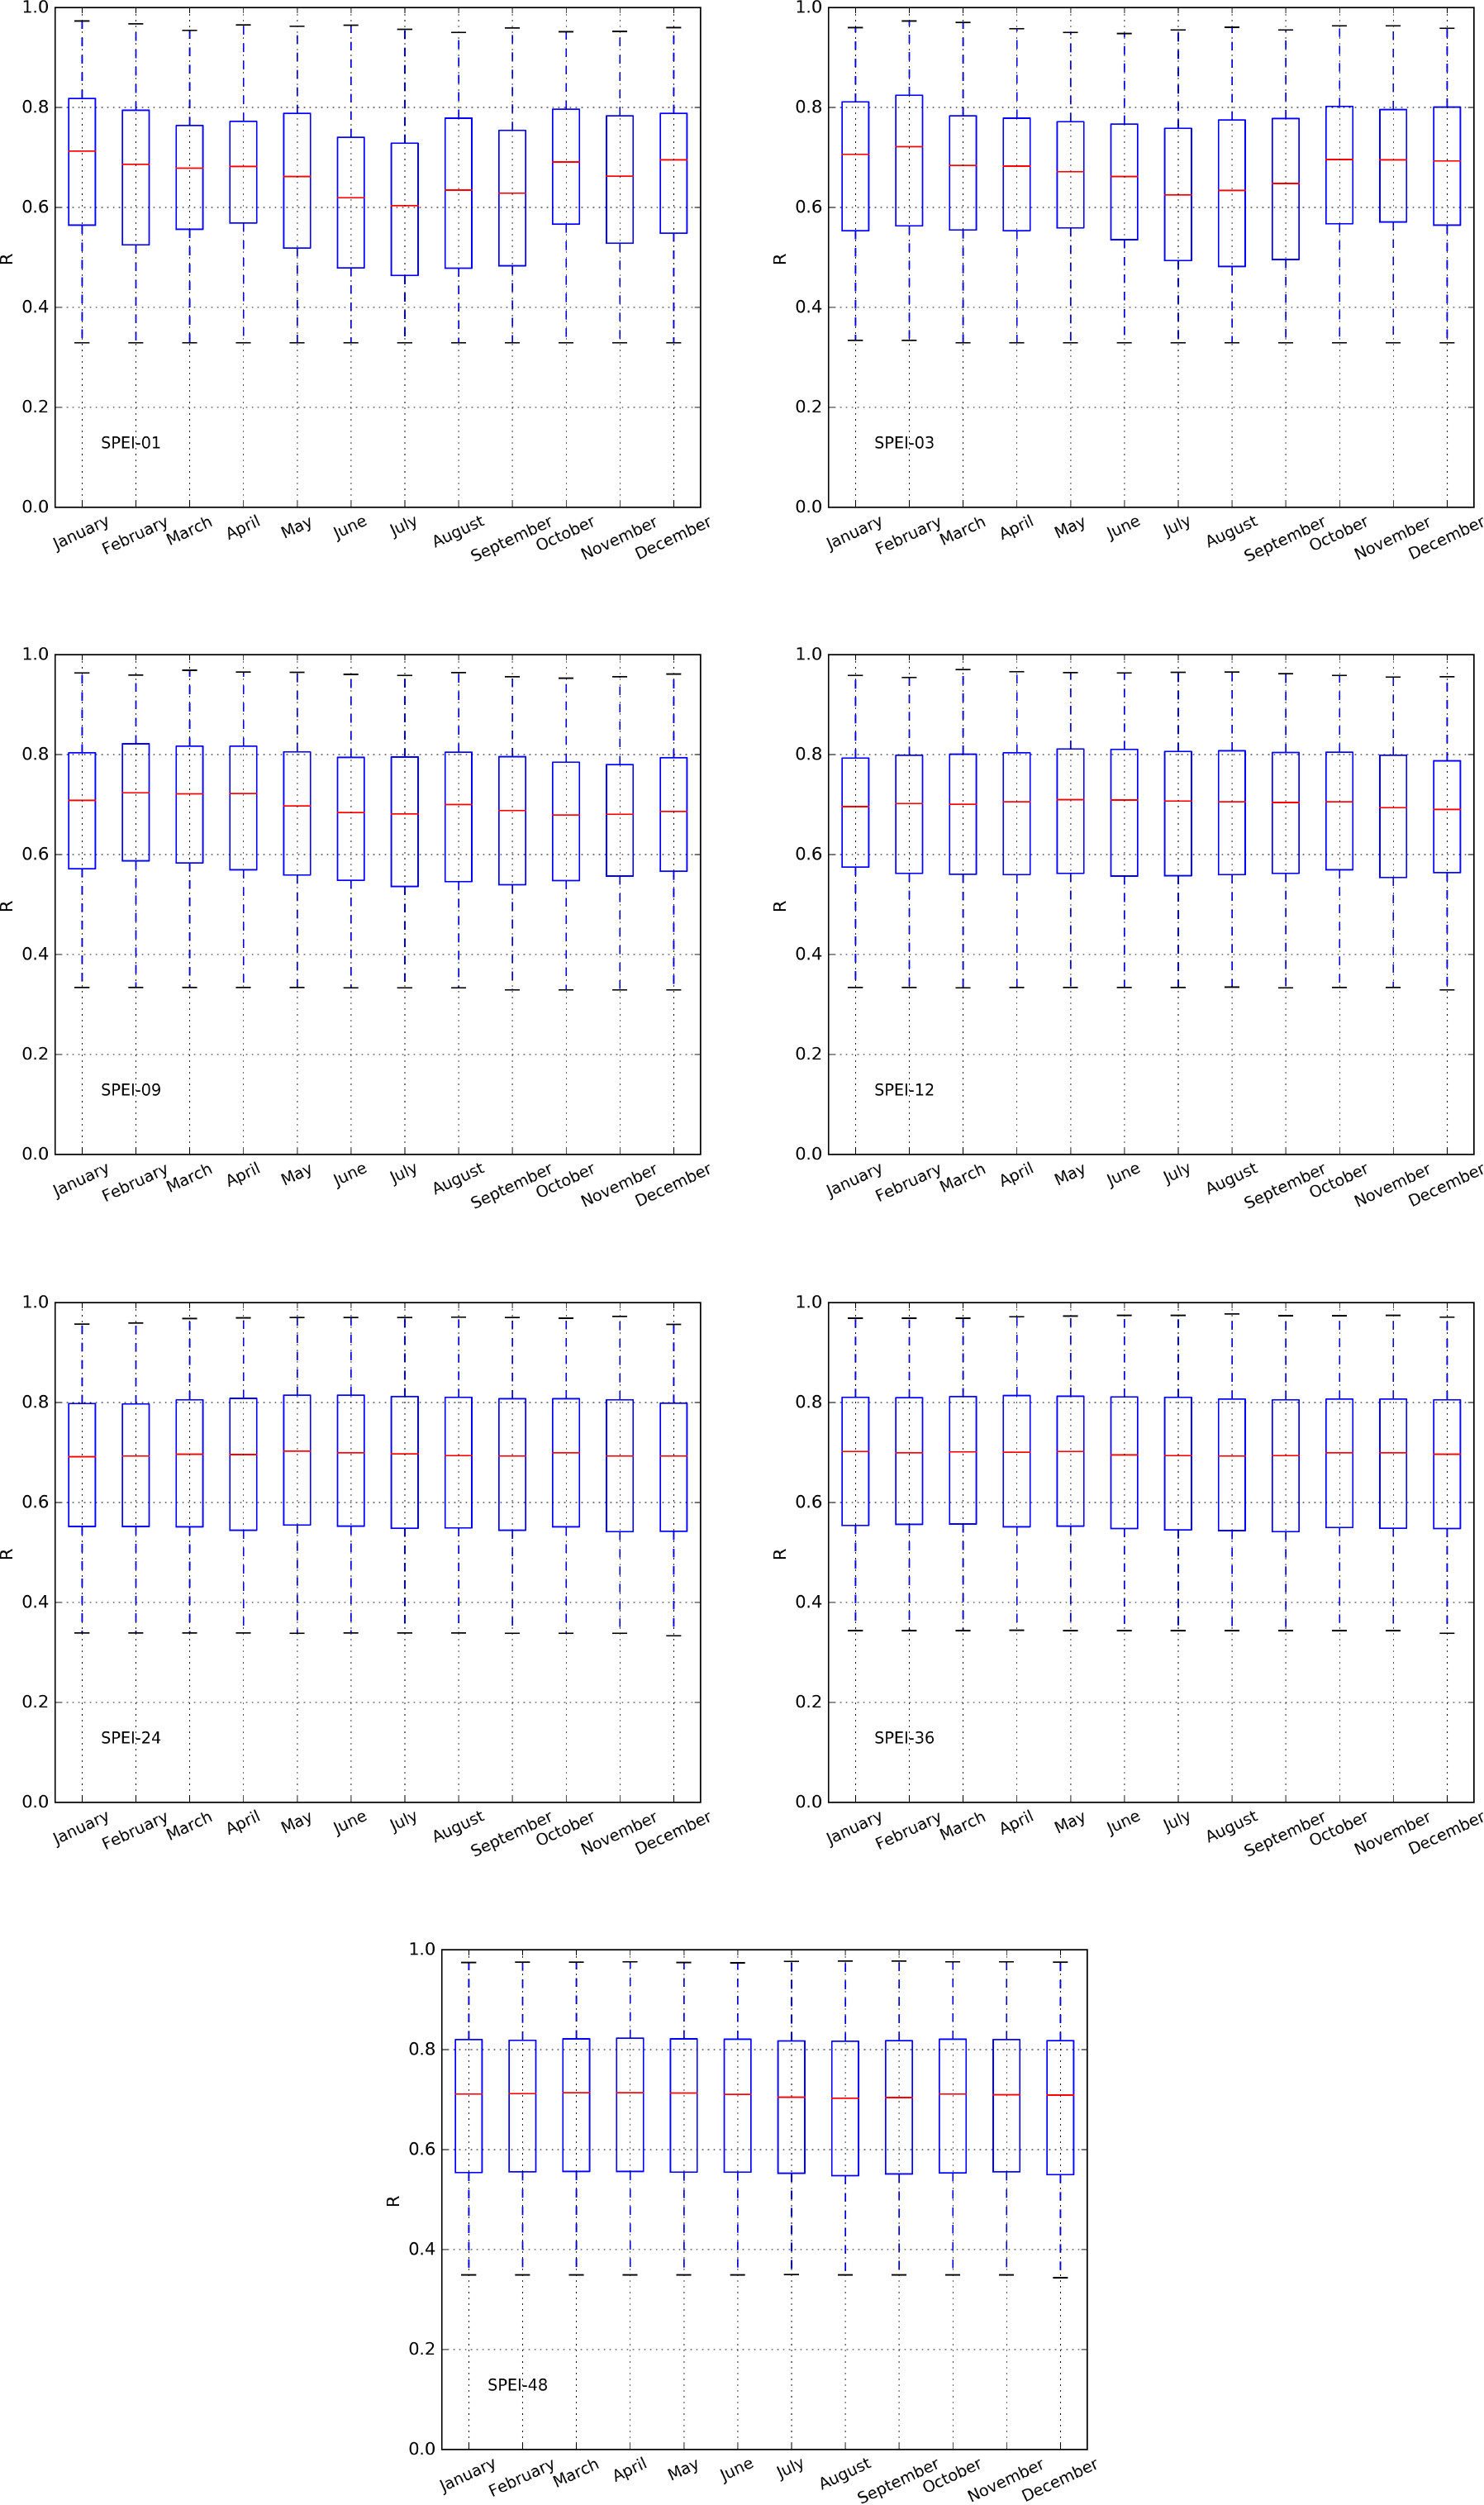Click the SPEI-12 panel label

(904, 1090)
